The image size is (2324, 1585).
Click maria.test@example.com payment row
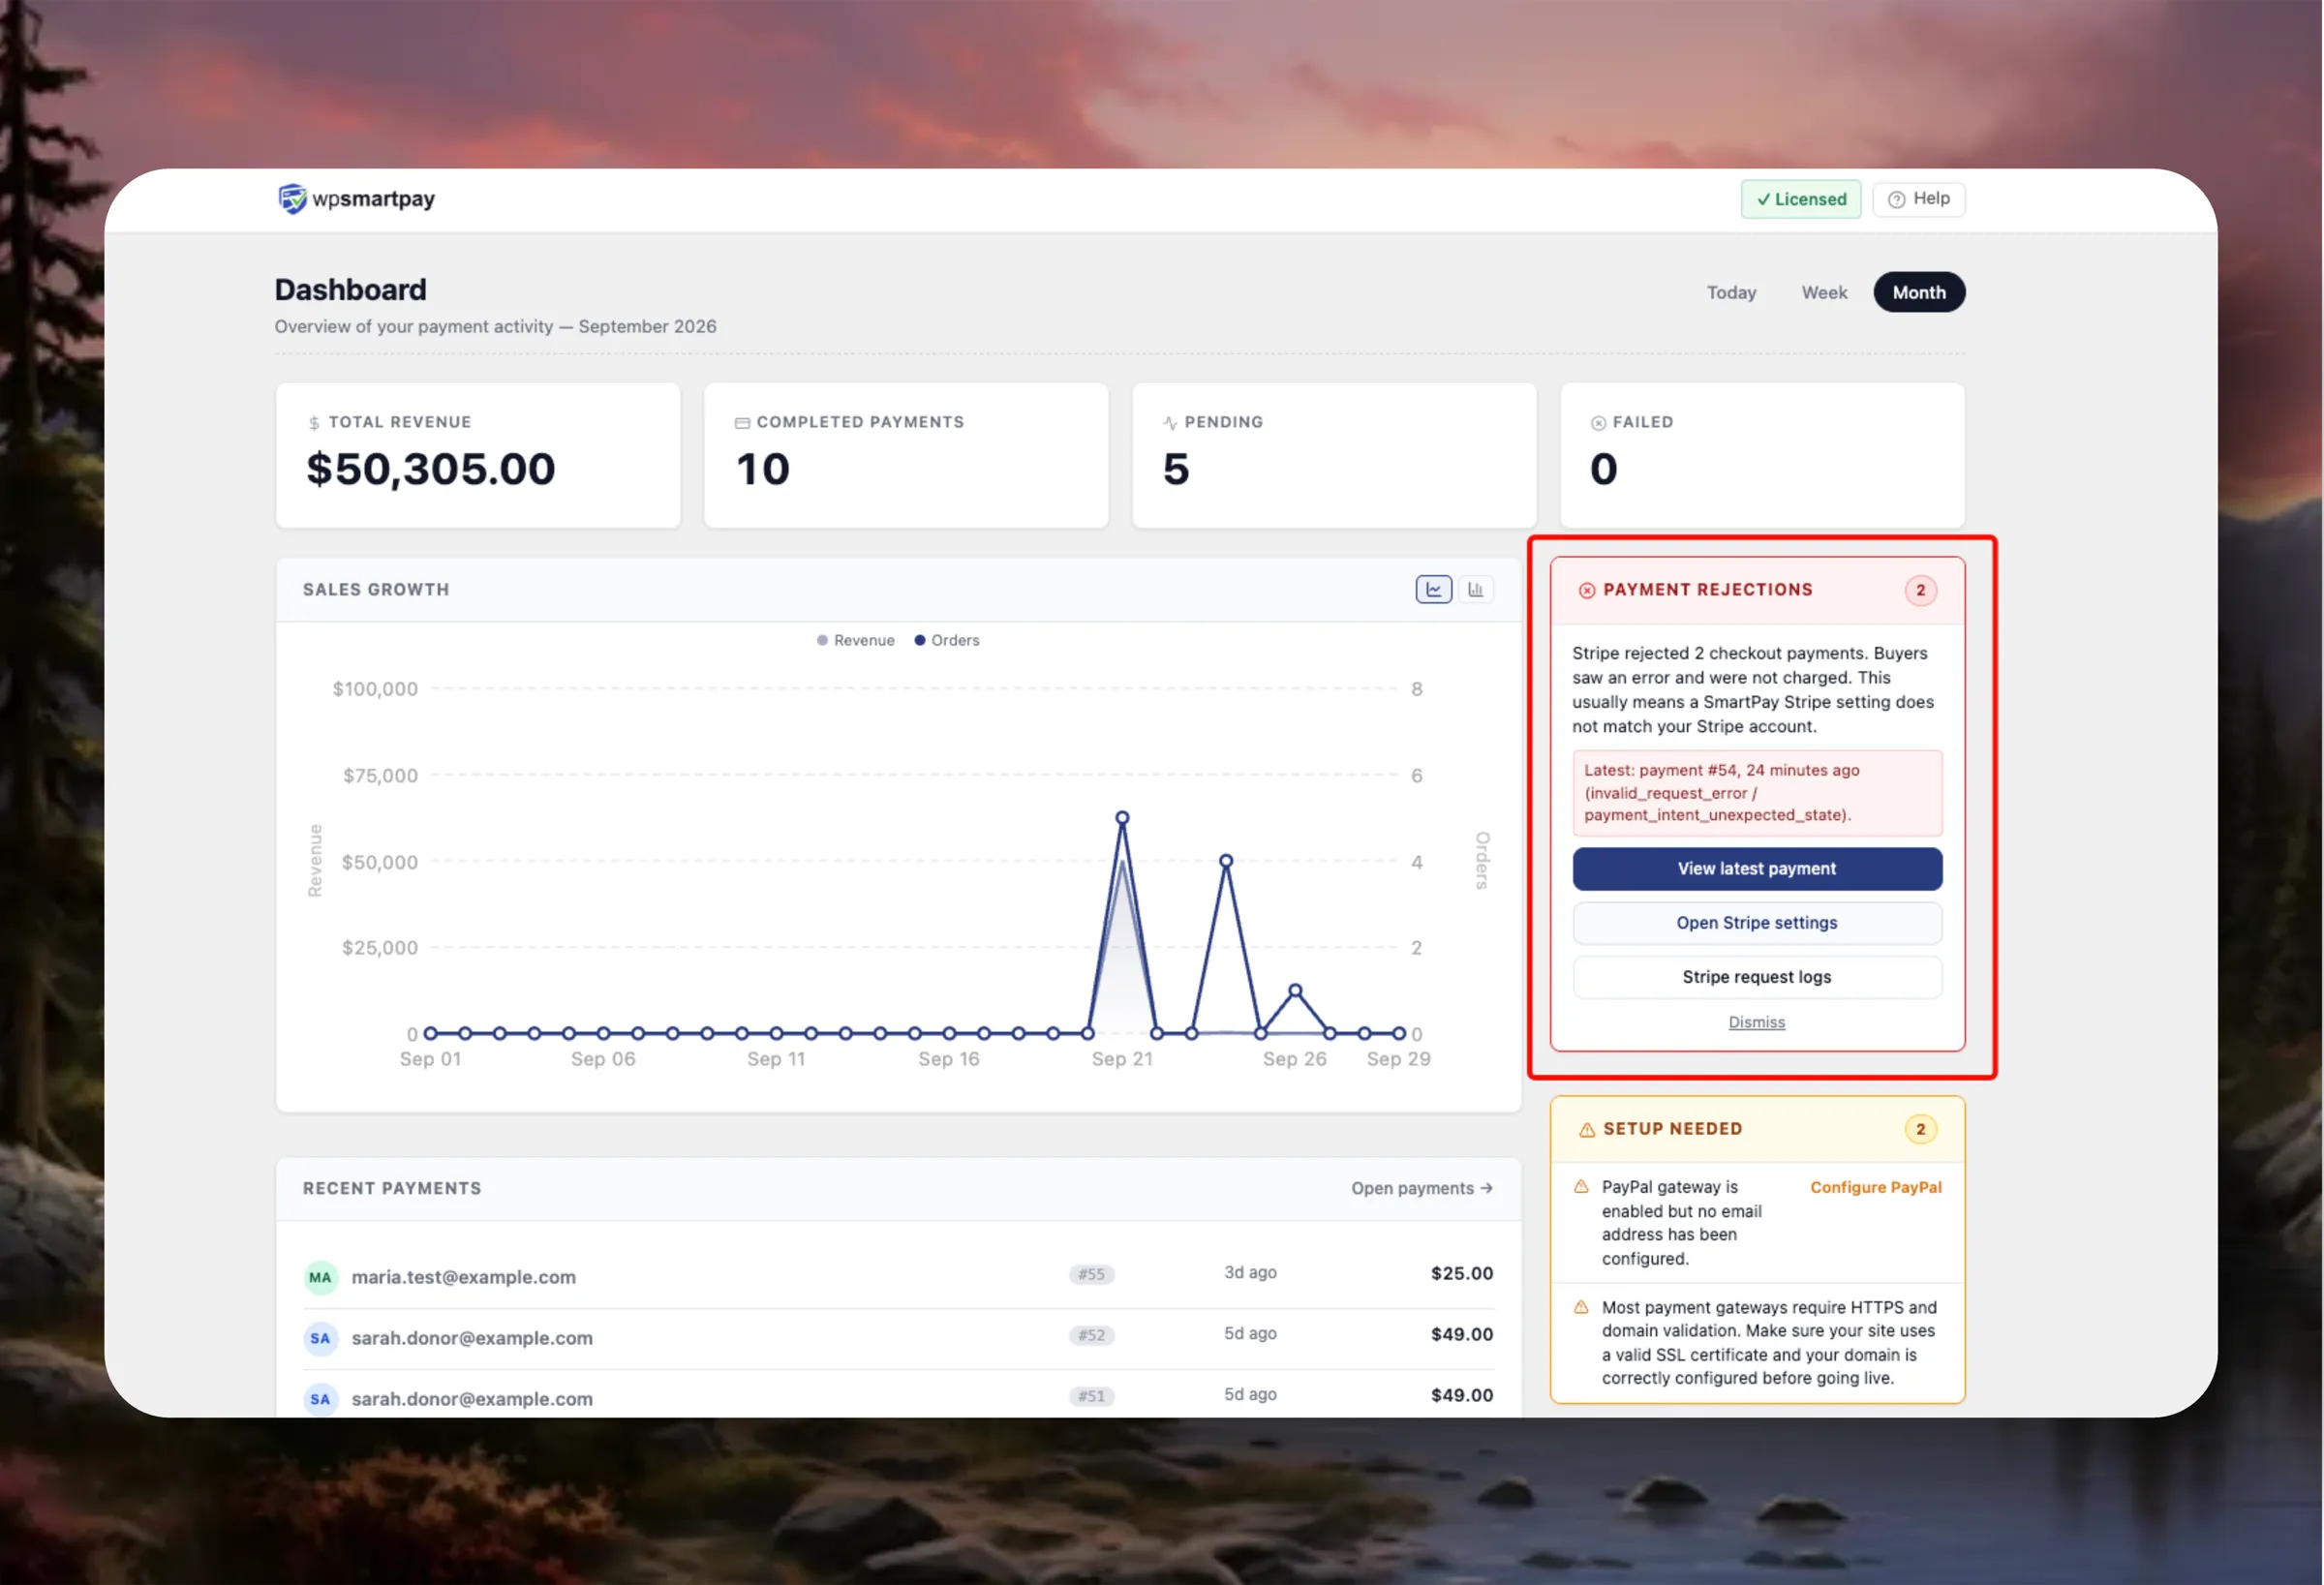(898, 1277)
